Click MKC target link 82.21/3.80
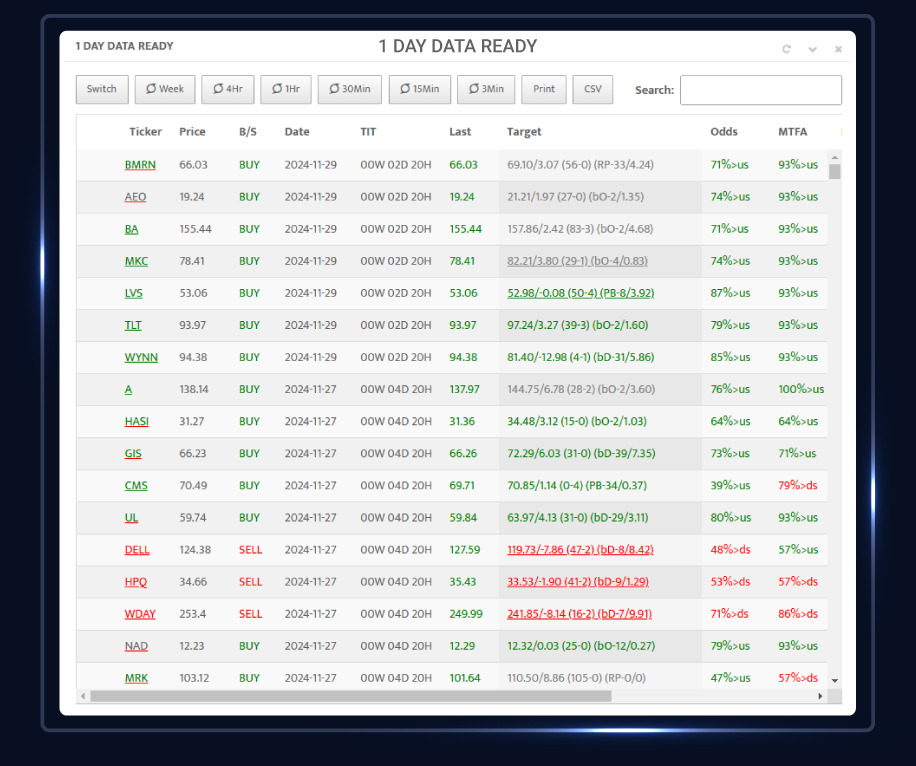Viewport: 916px width, 766px height. pos(577,261)
